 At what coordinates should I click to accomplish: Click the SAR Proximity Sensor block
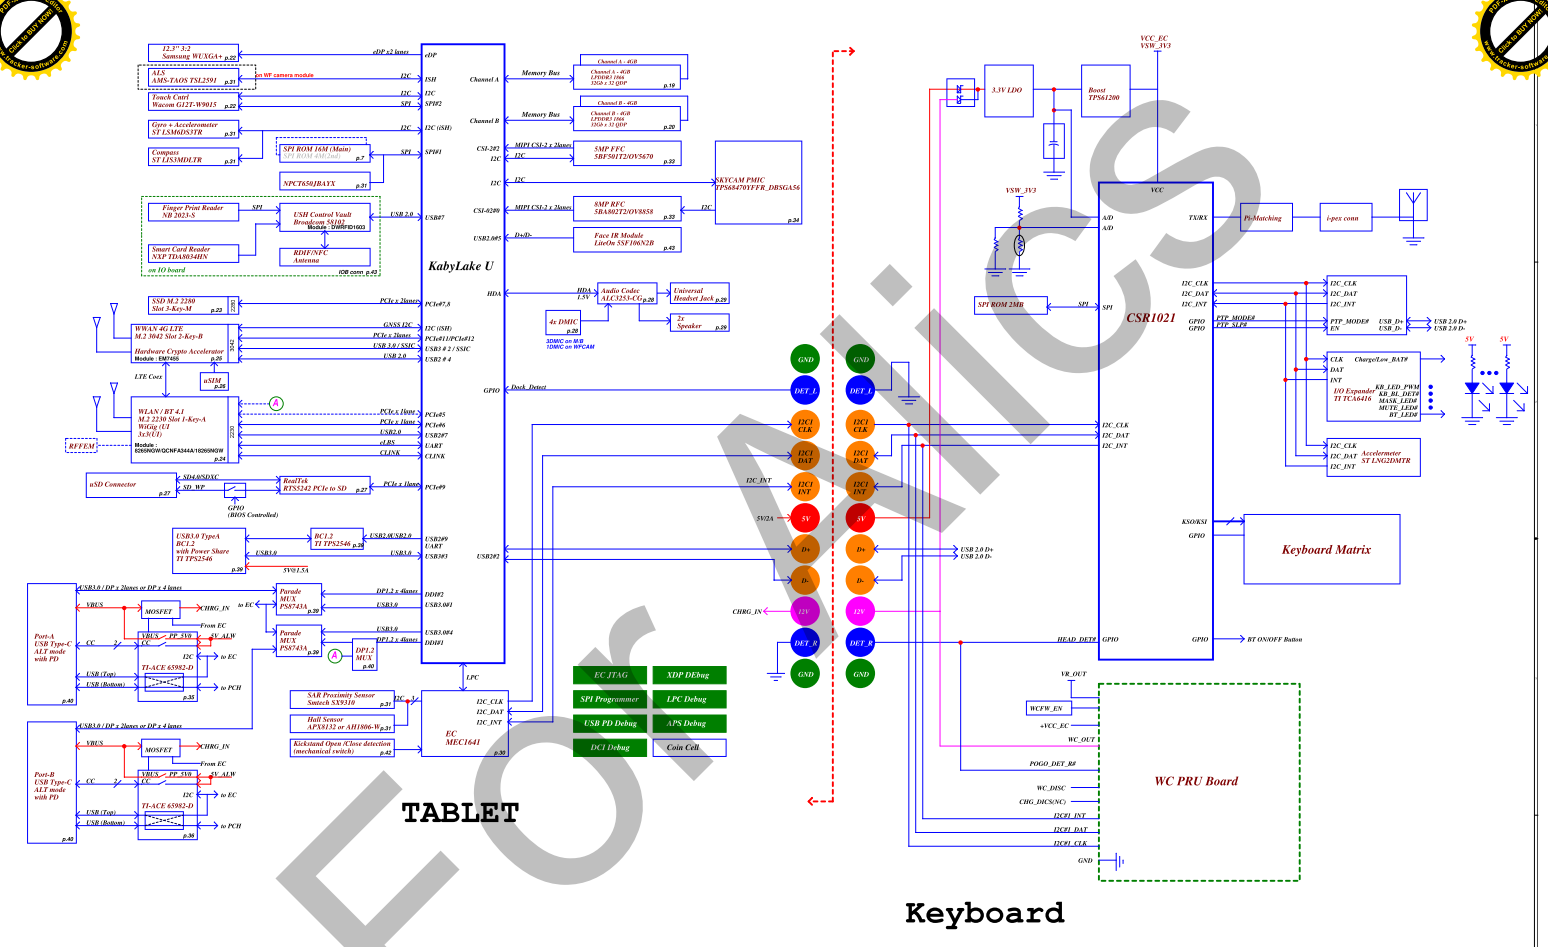pos(342,699)
